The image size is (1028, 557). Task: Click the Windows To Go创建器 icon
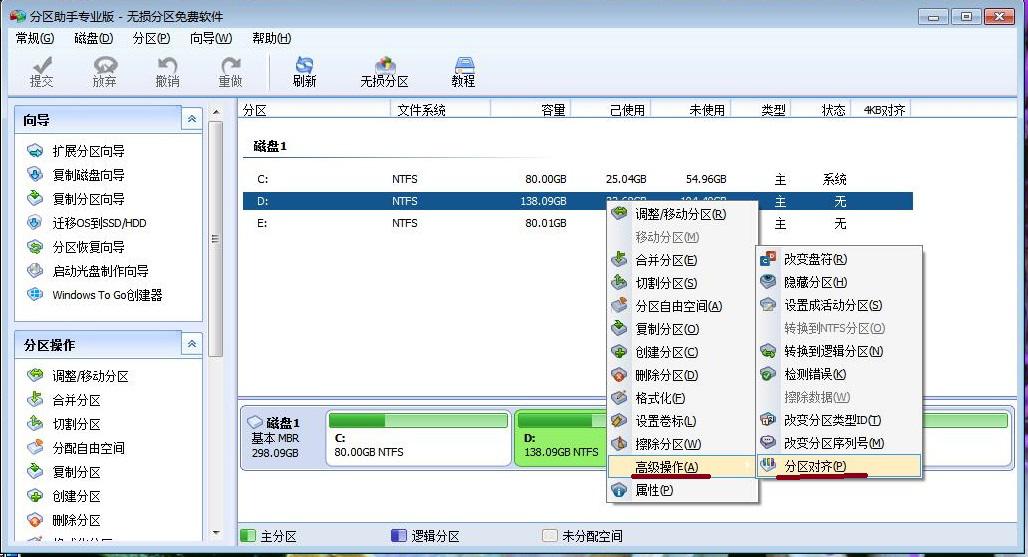point(35,294)
